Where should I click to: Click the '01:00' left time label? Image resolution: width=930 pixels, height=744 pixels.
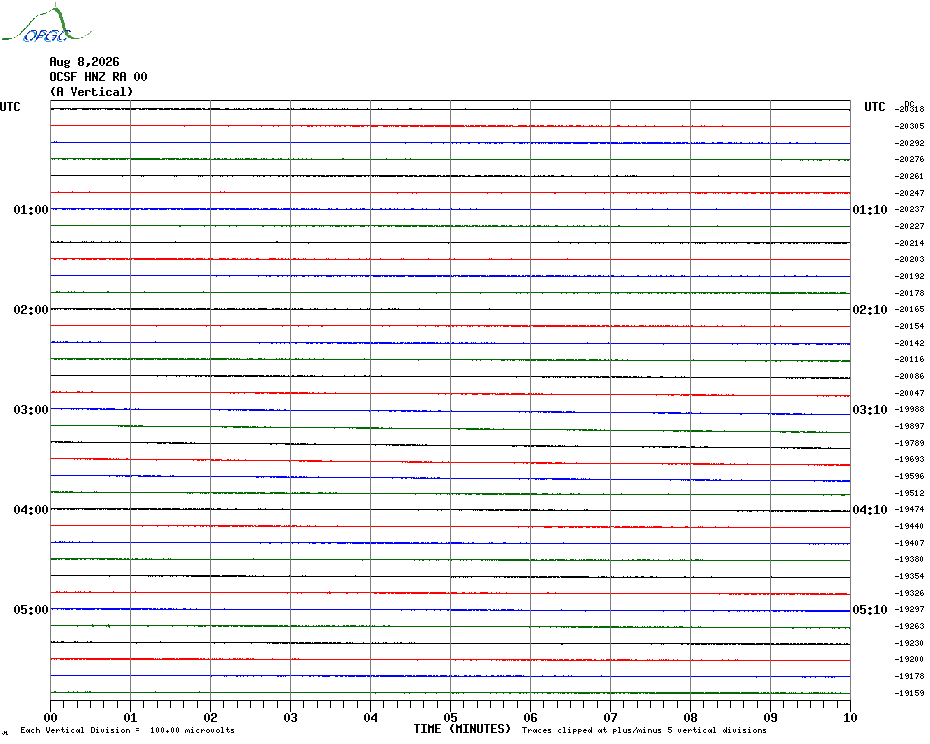[x=31, y=209]
